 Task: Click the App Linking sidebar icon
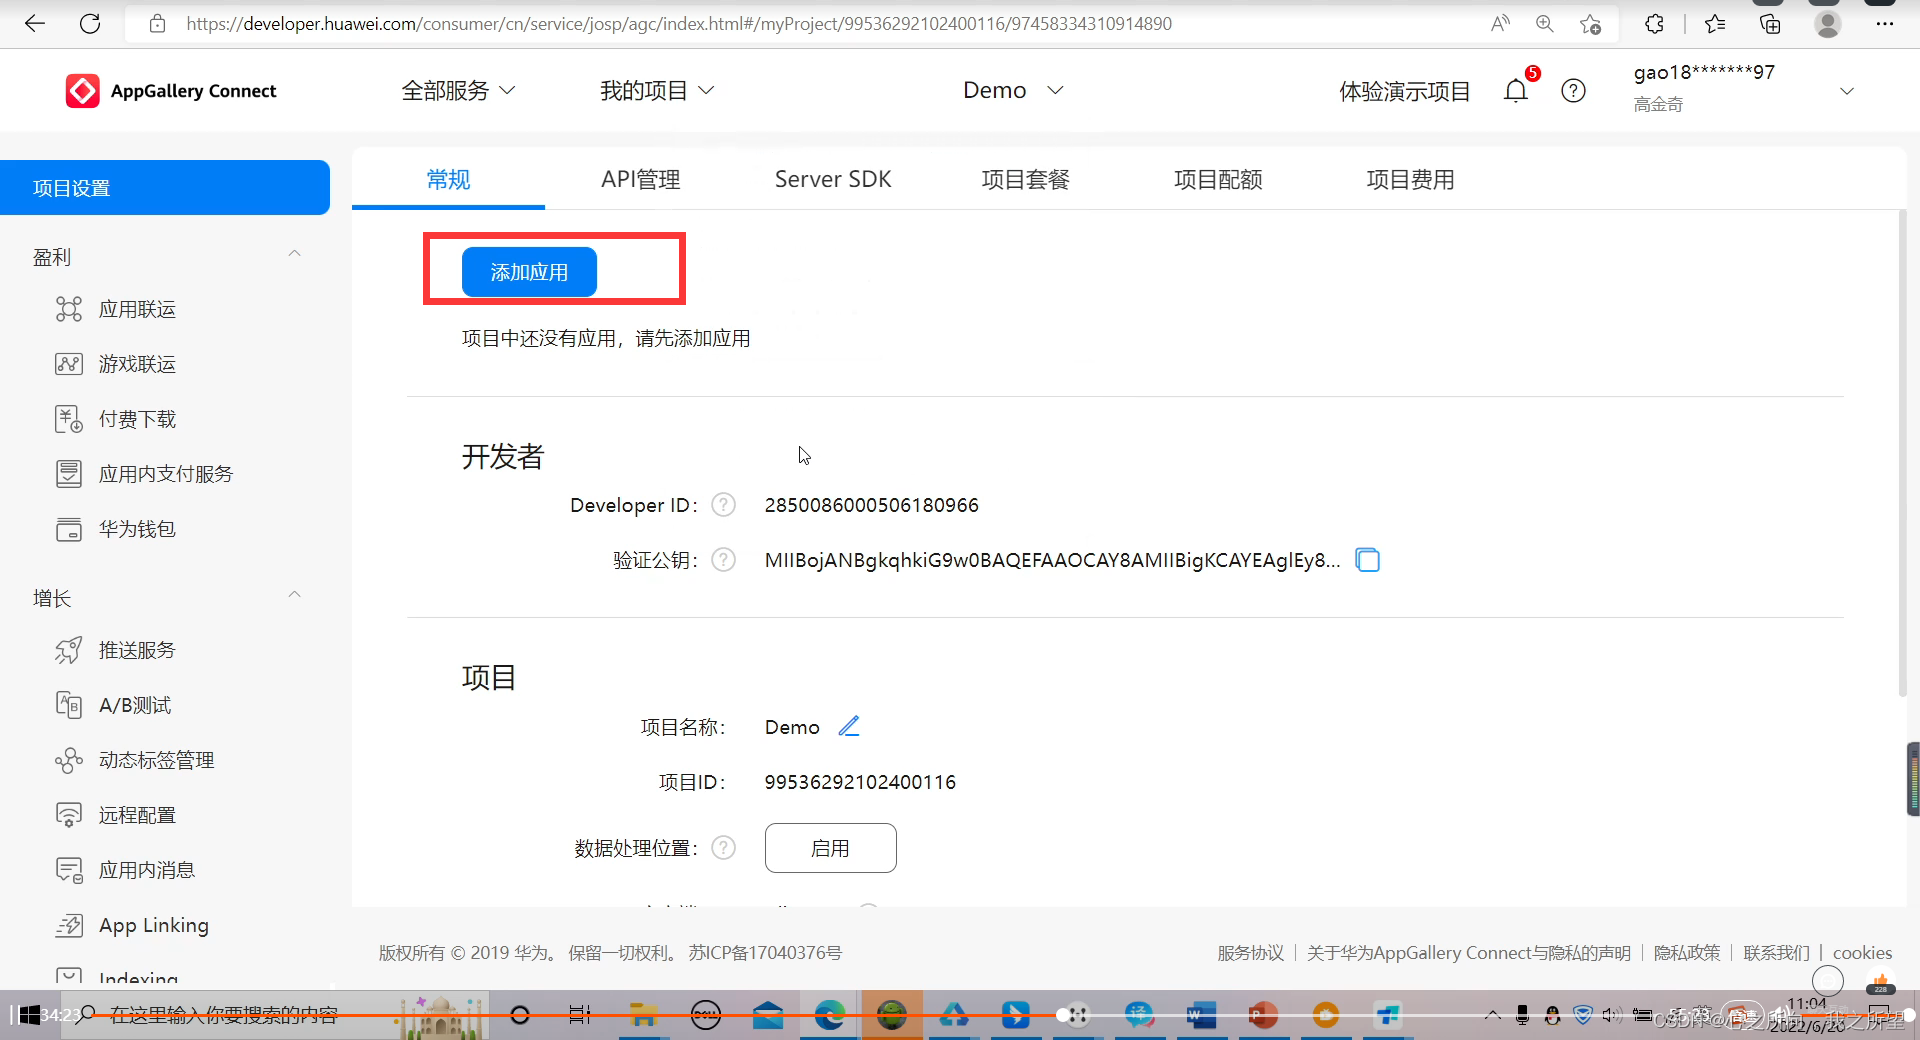pyautogui.click(x=69, y=925)
